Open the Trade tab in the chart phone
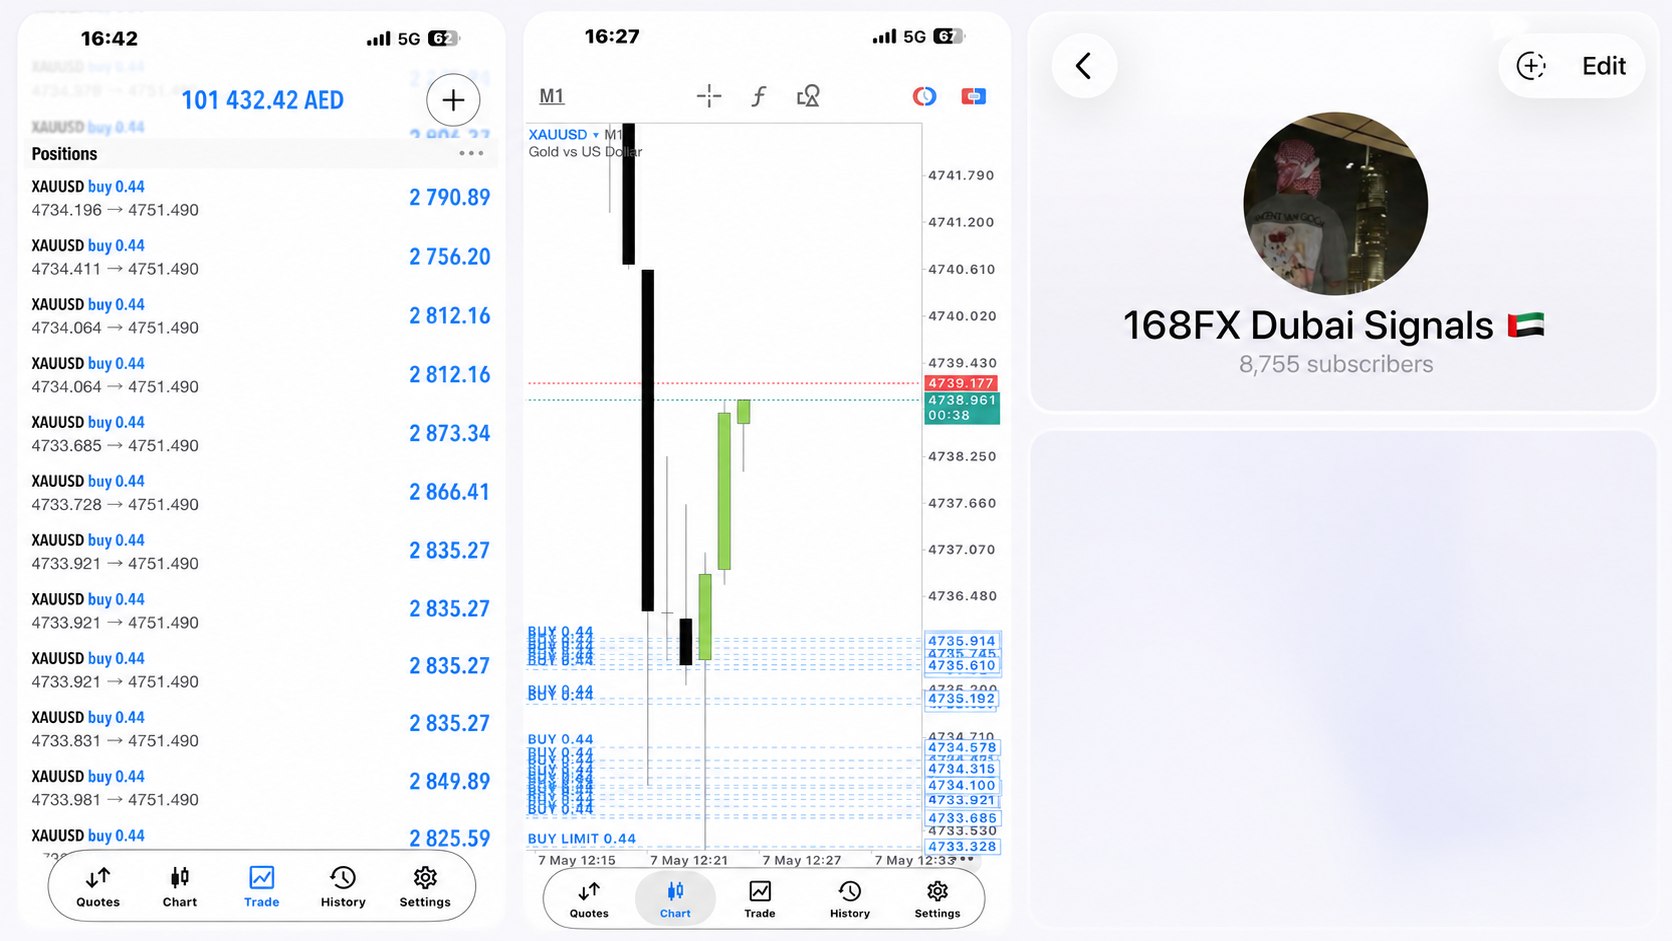 pos(760,900)
